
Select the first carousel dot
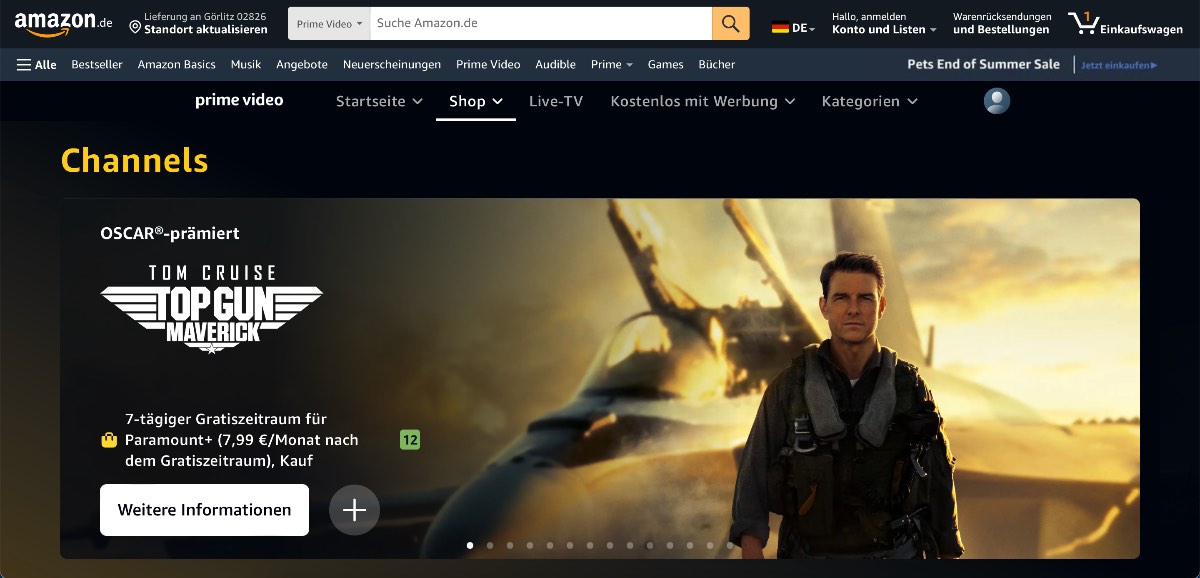pyautogui.click(x=470, y=545)
